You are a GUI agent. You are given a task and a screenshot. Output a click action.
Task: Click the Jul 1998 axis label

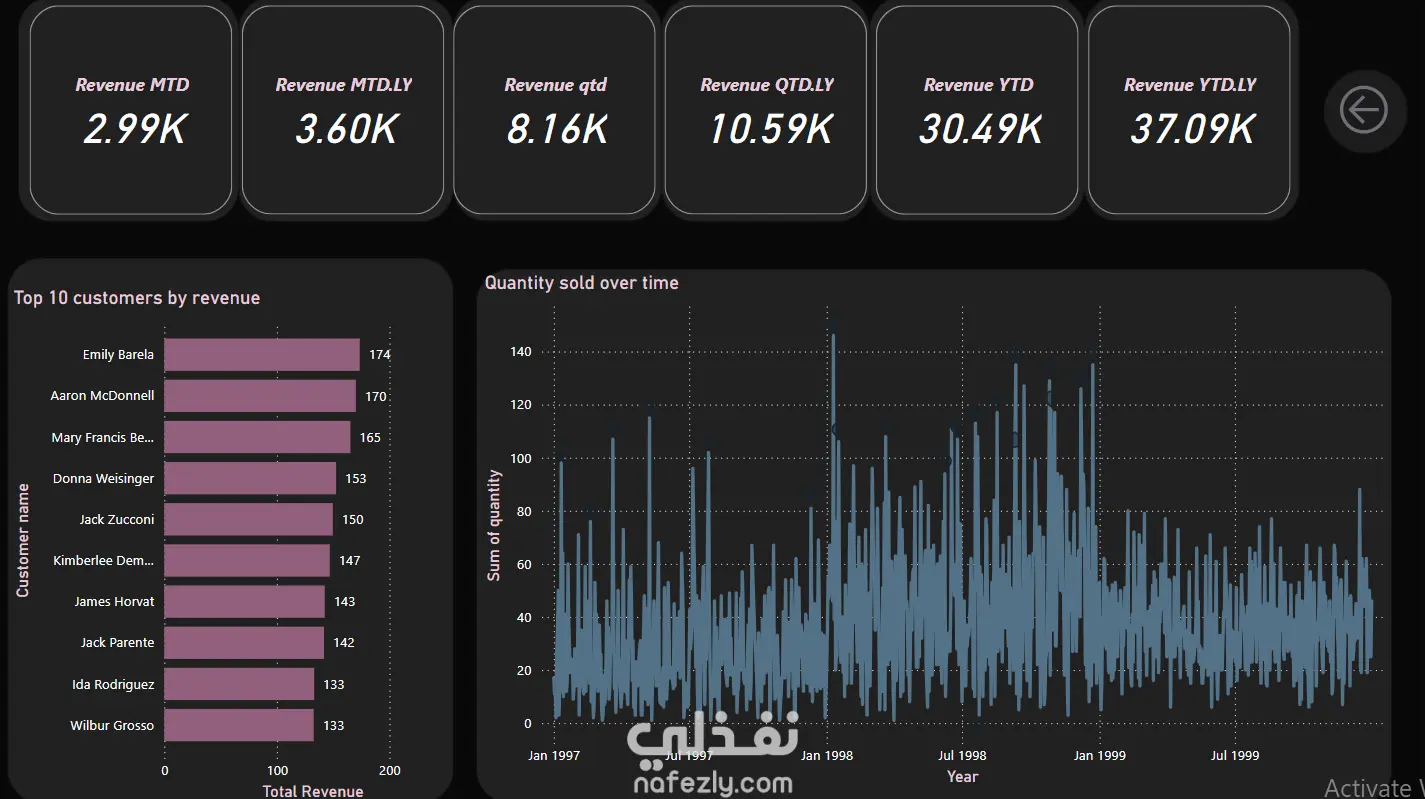(962, 755)
